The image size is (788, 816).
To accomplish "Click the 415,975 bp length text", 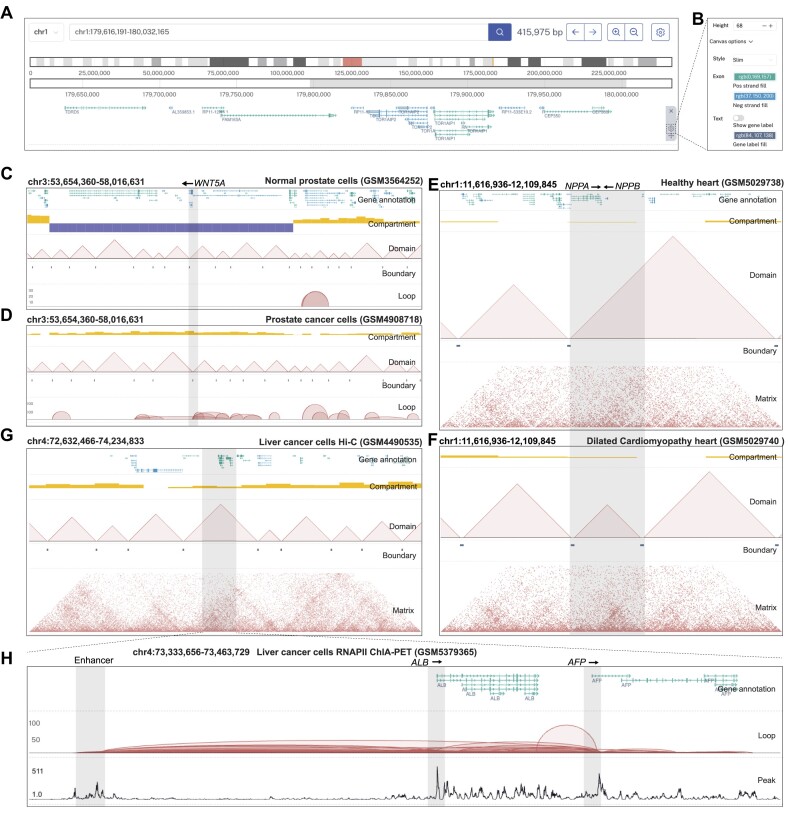I will point(539,32).
